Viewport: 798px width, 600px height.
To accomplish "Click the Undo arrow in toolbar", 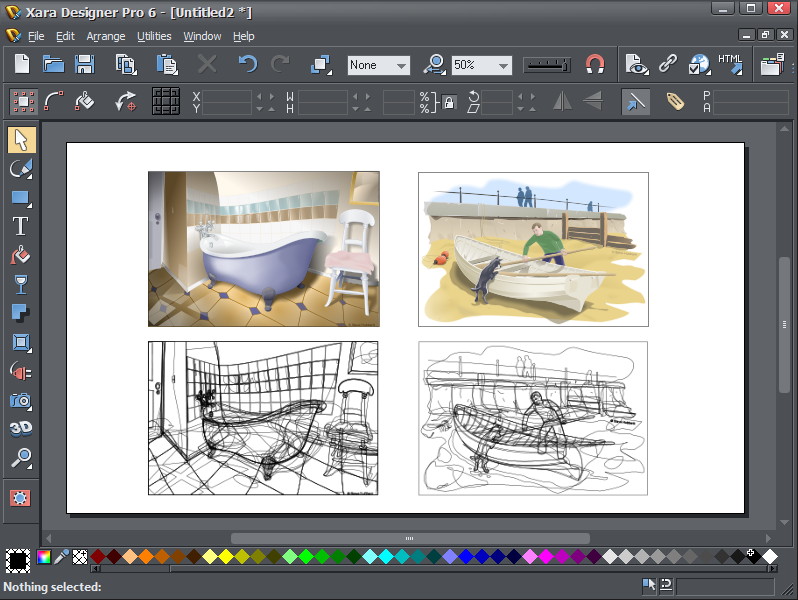I will 247,65.
